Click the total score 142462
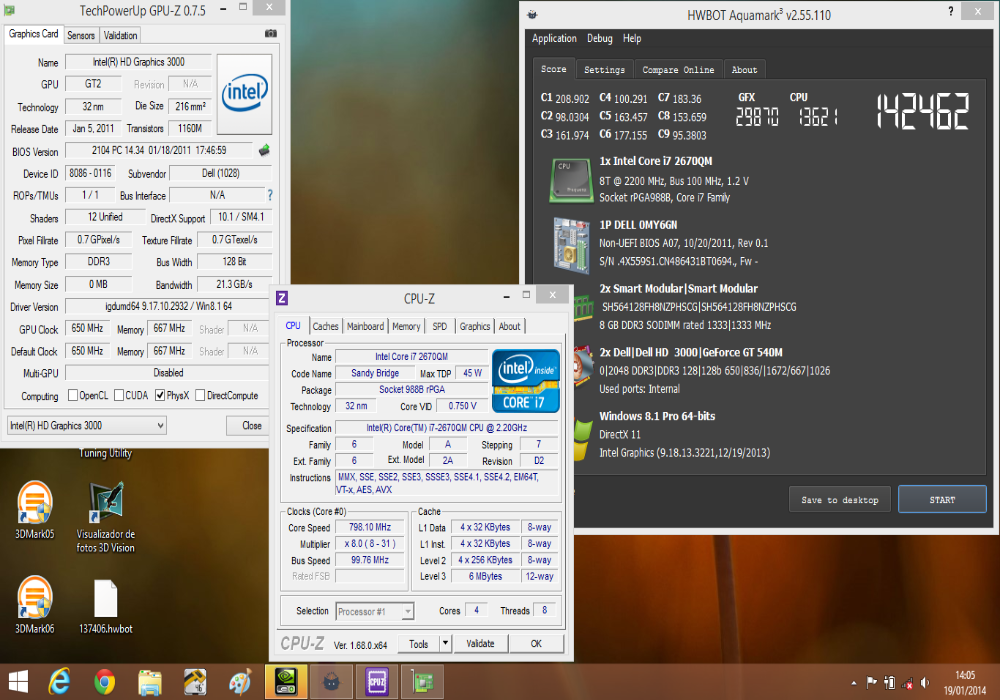Image resolution: width=1000 pixels, height=700 pixels. (923, 112)
